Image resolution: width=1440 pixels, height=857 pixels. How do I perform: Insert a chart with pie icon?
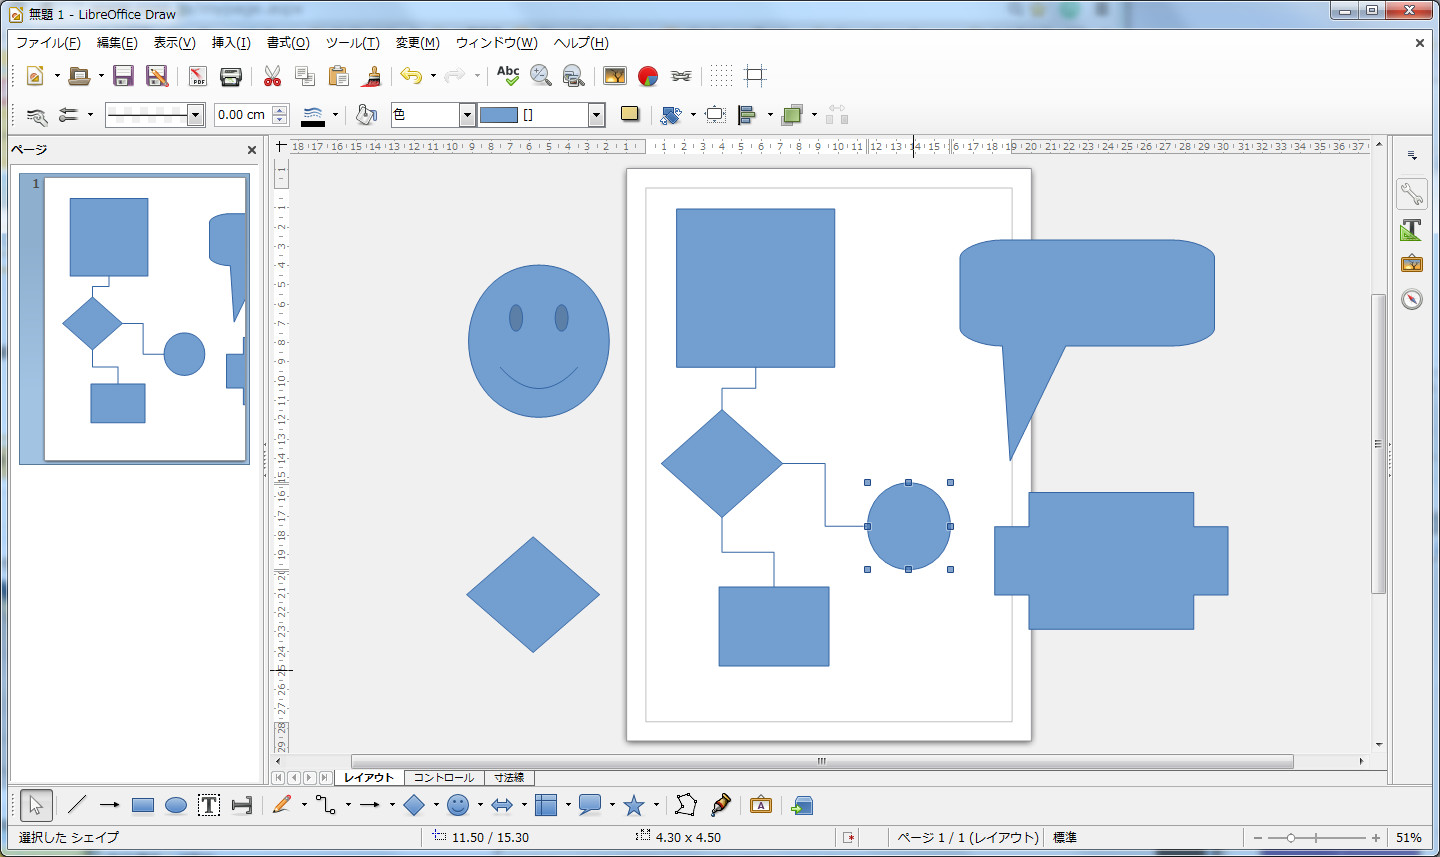[x=648, y=76]
